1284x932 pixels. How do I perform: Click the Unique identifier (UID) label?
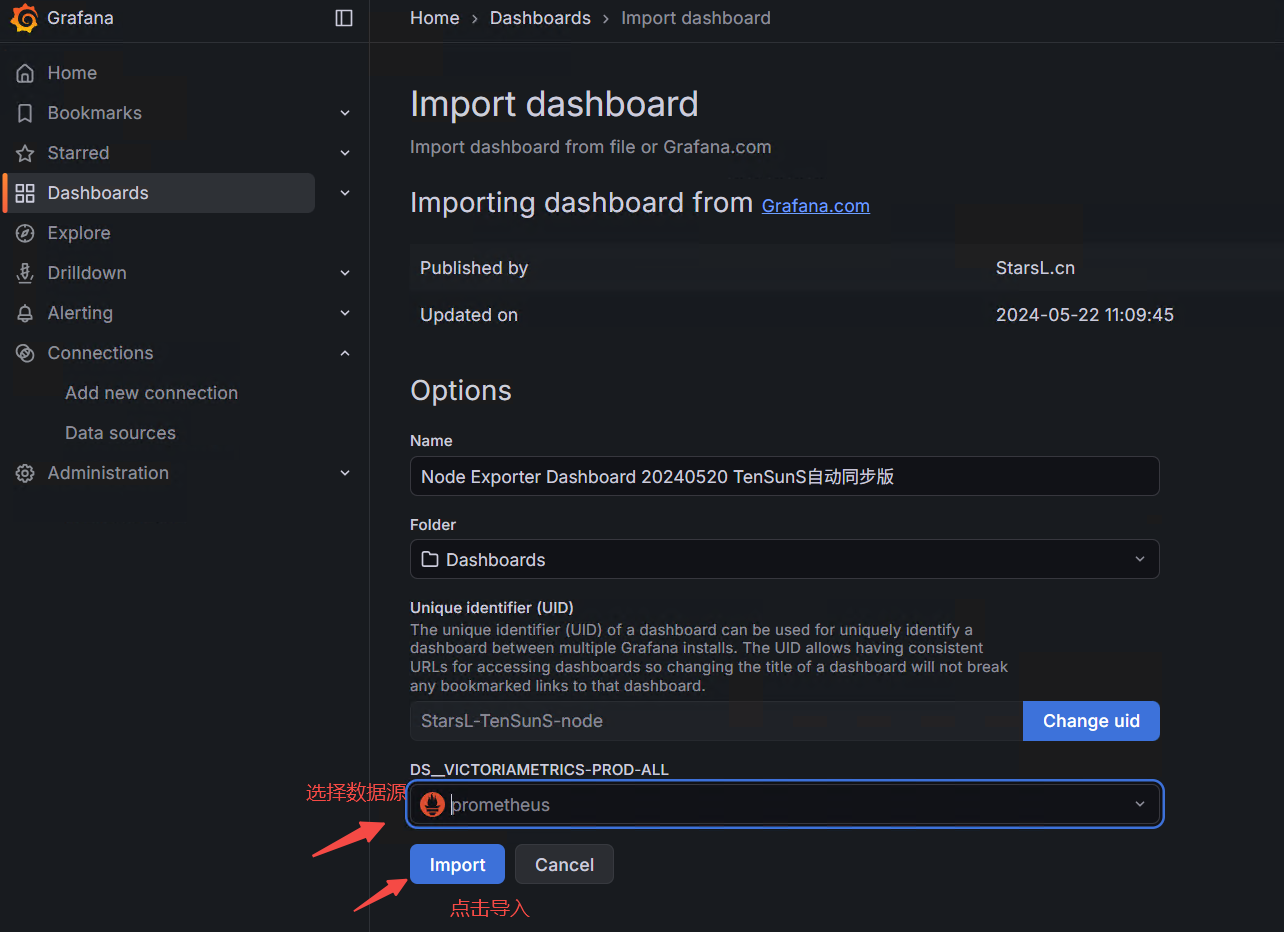pyautogui.click(x=492, y=607)
